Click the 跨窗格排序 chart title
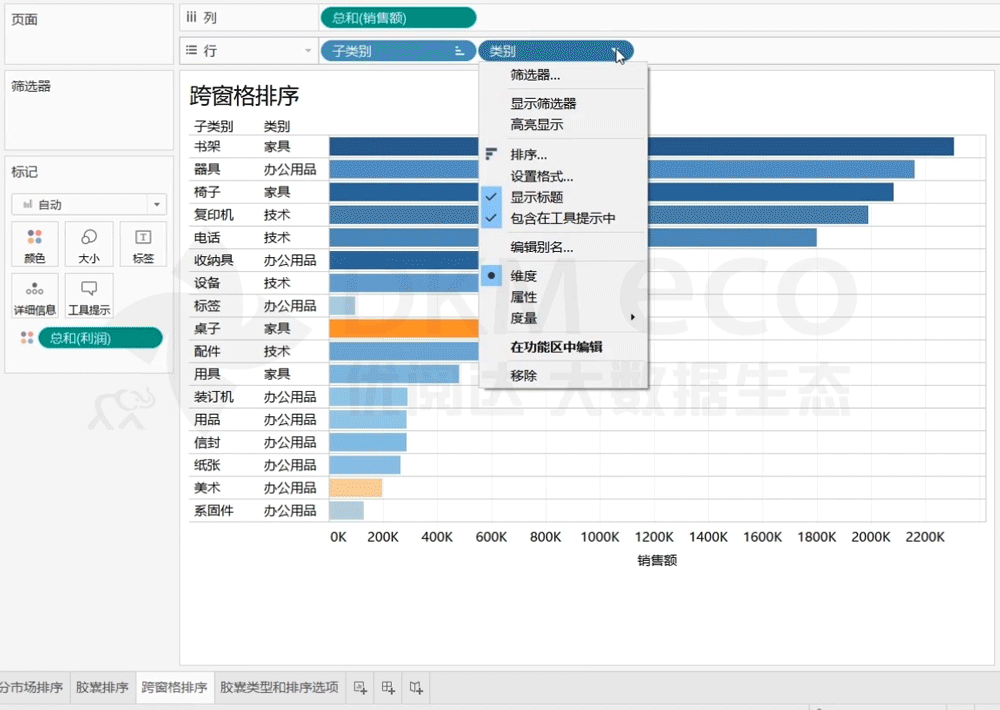Viewport: 1000px width, 710px height. (x=244, y=97)
